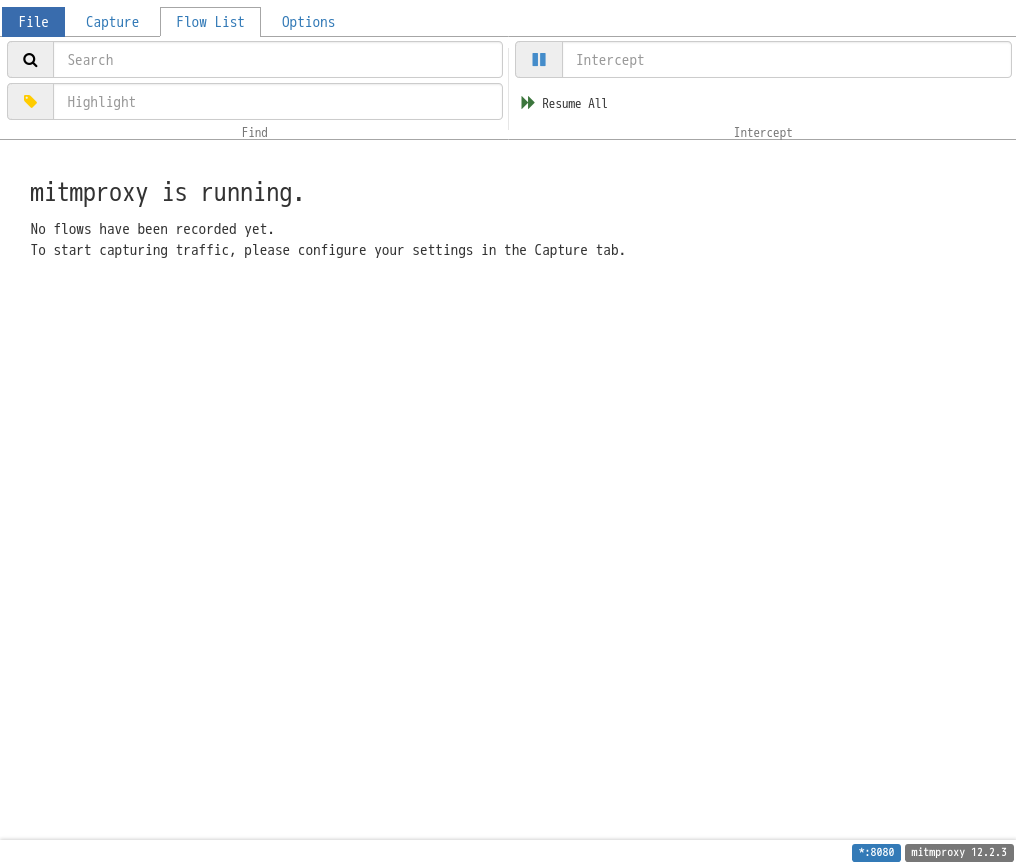This screenshot has height=866, width=1016.
Task: Click the 'mitmproxy is running.' heading
Action: 167,192
